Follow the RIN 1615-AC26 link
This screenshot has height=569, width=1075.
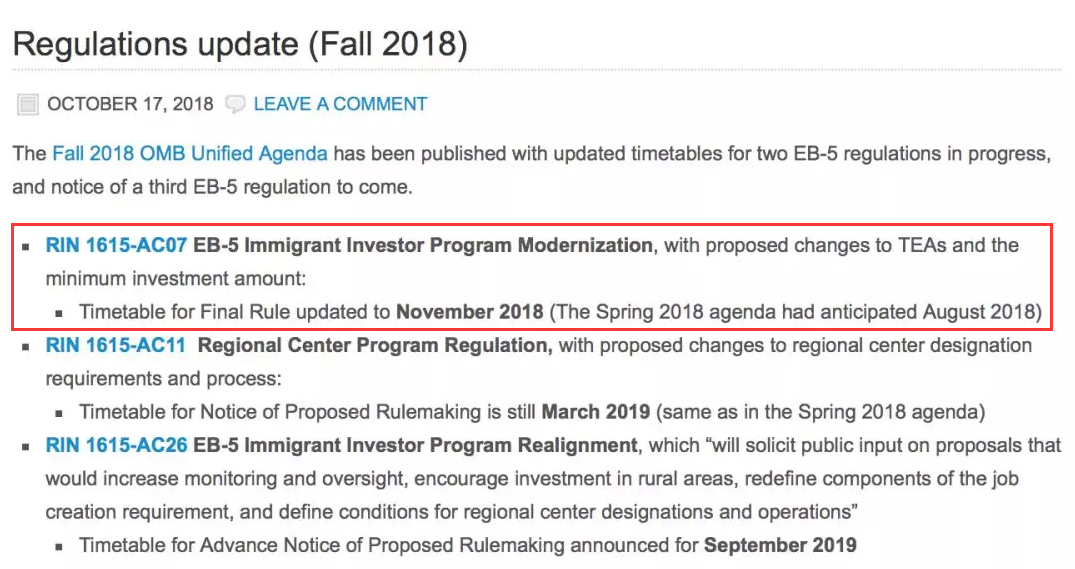pyautogui.click(x=116, y=445)
